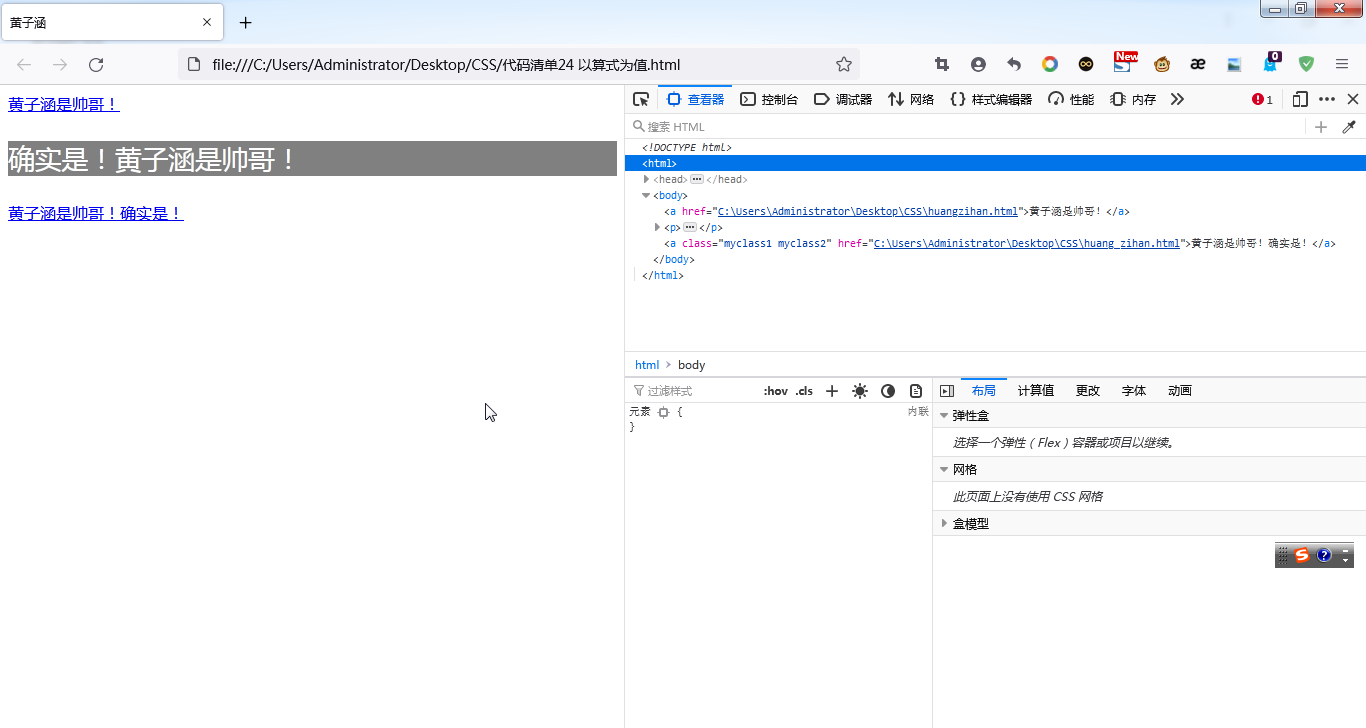Focus the 搜索 HTML search field
Viewport: 1366px width, 728px height.
[x=965, y=127]
